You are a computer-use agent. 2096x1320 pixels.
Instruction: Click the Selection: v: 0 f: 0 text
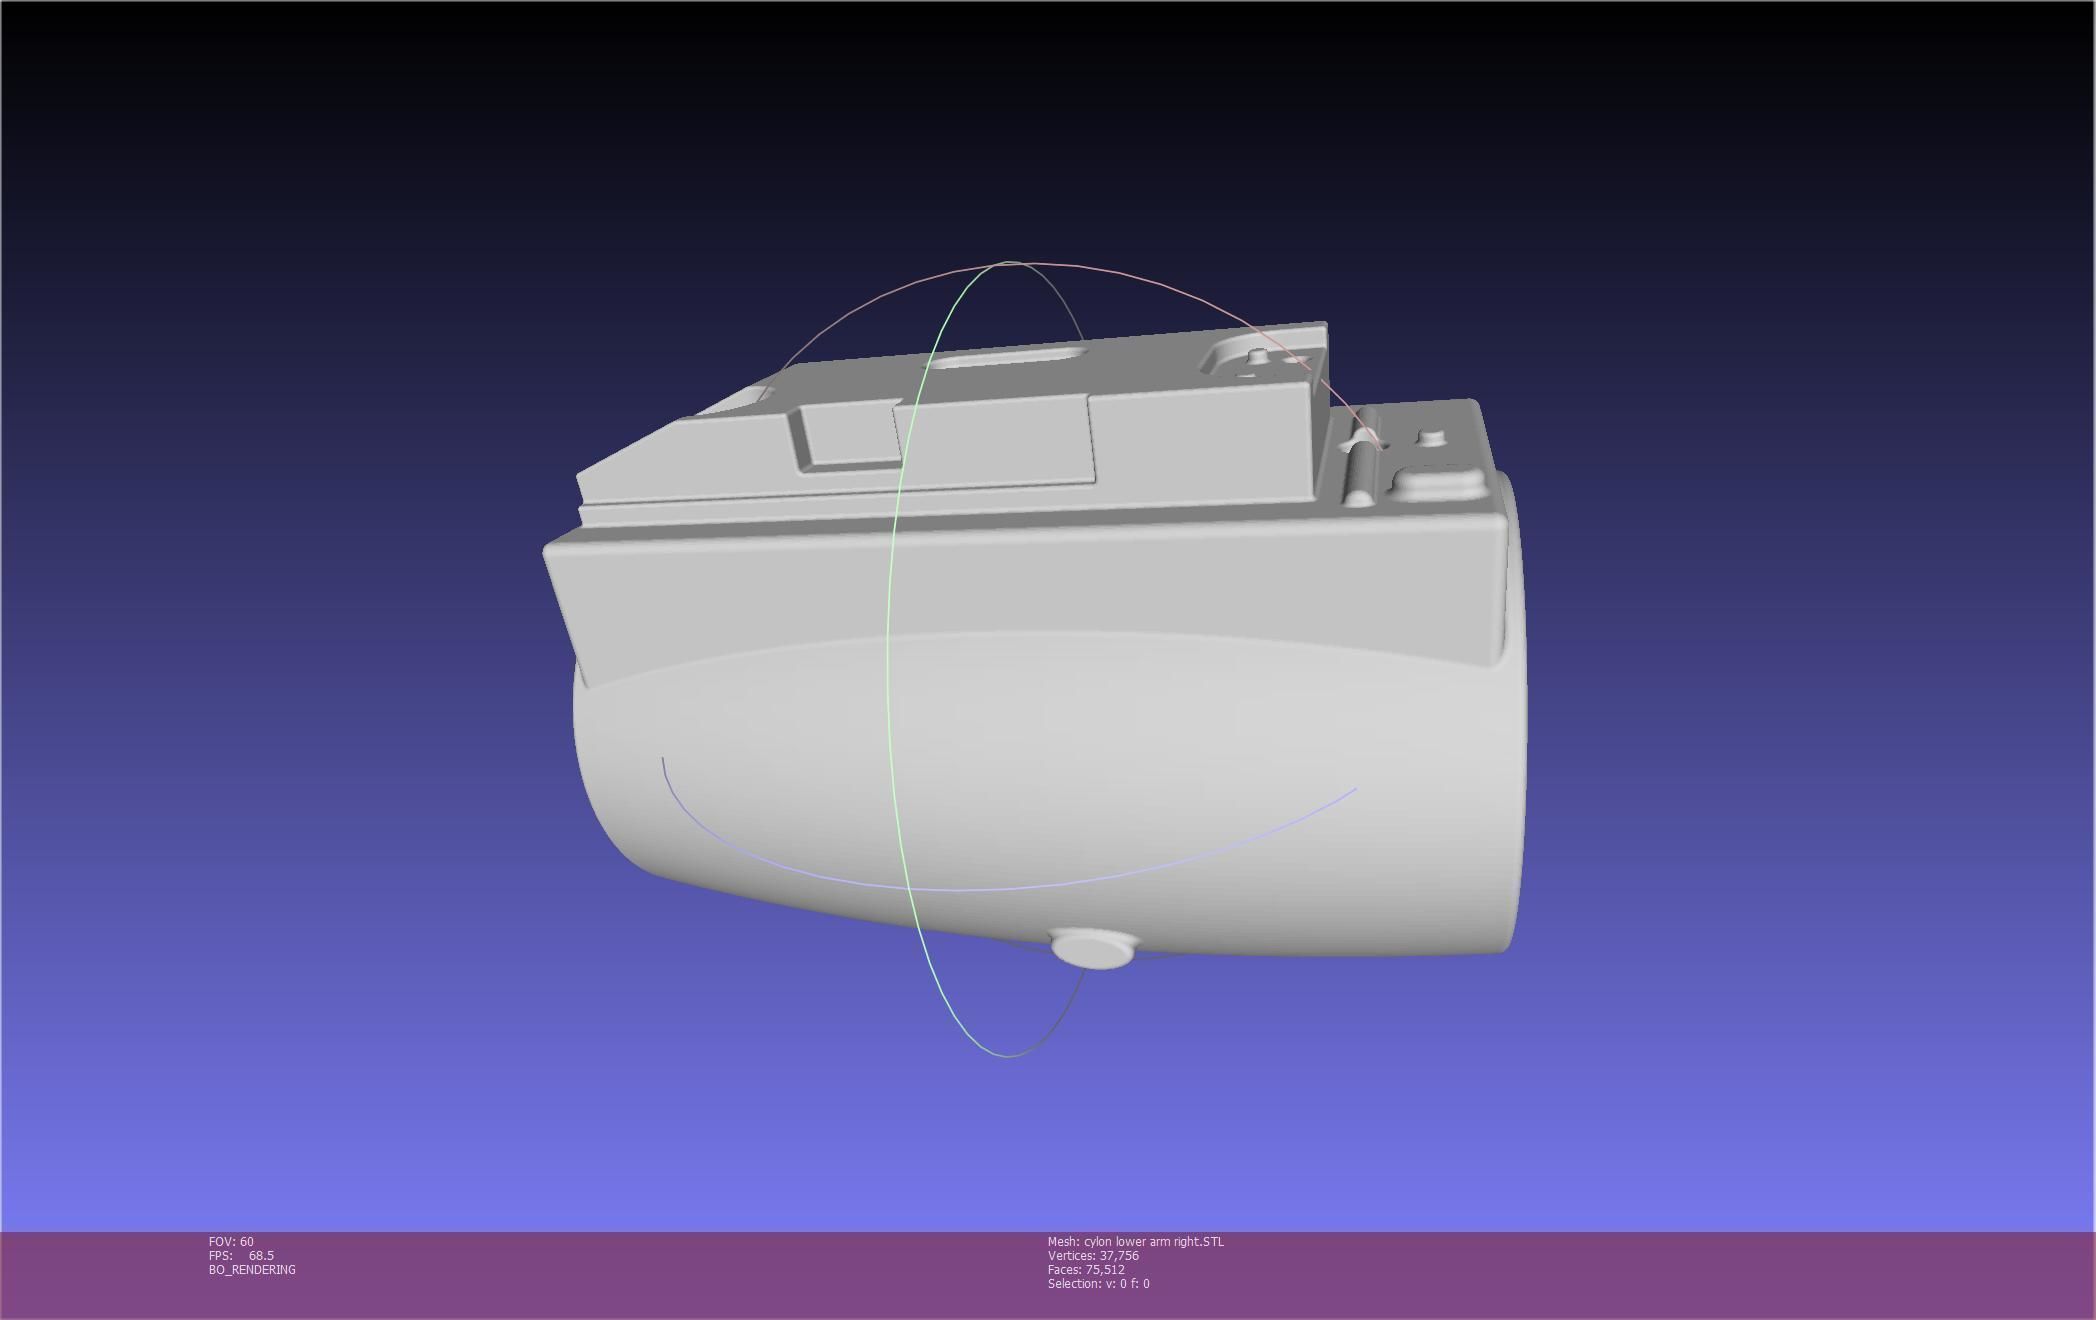pos(1098,1283)
